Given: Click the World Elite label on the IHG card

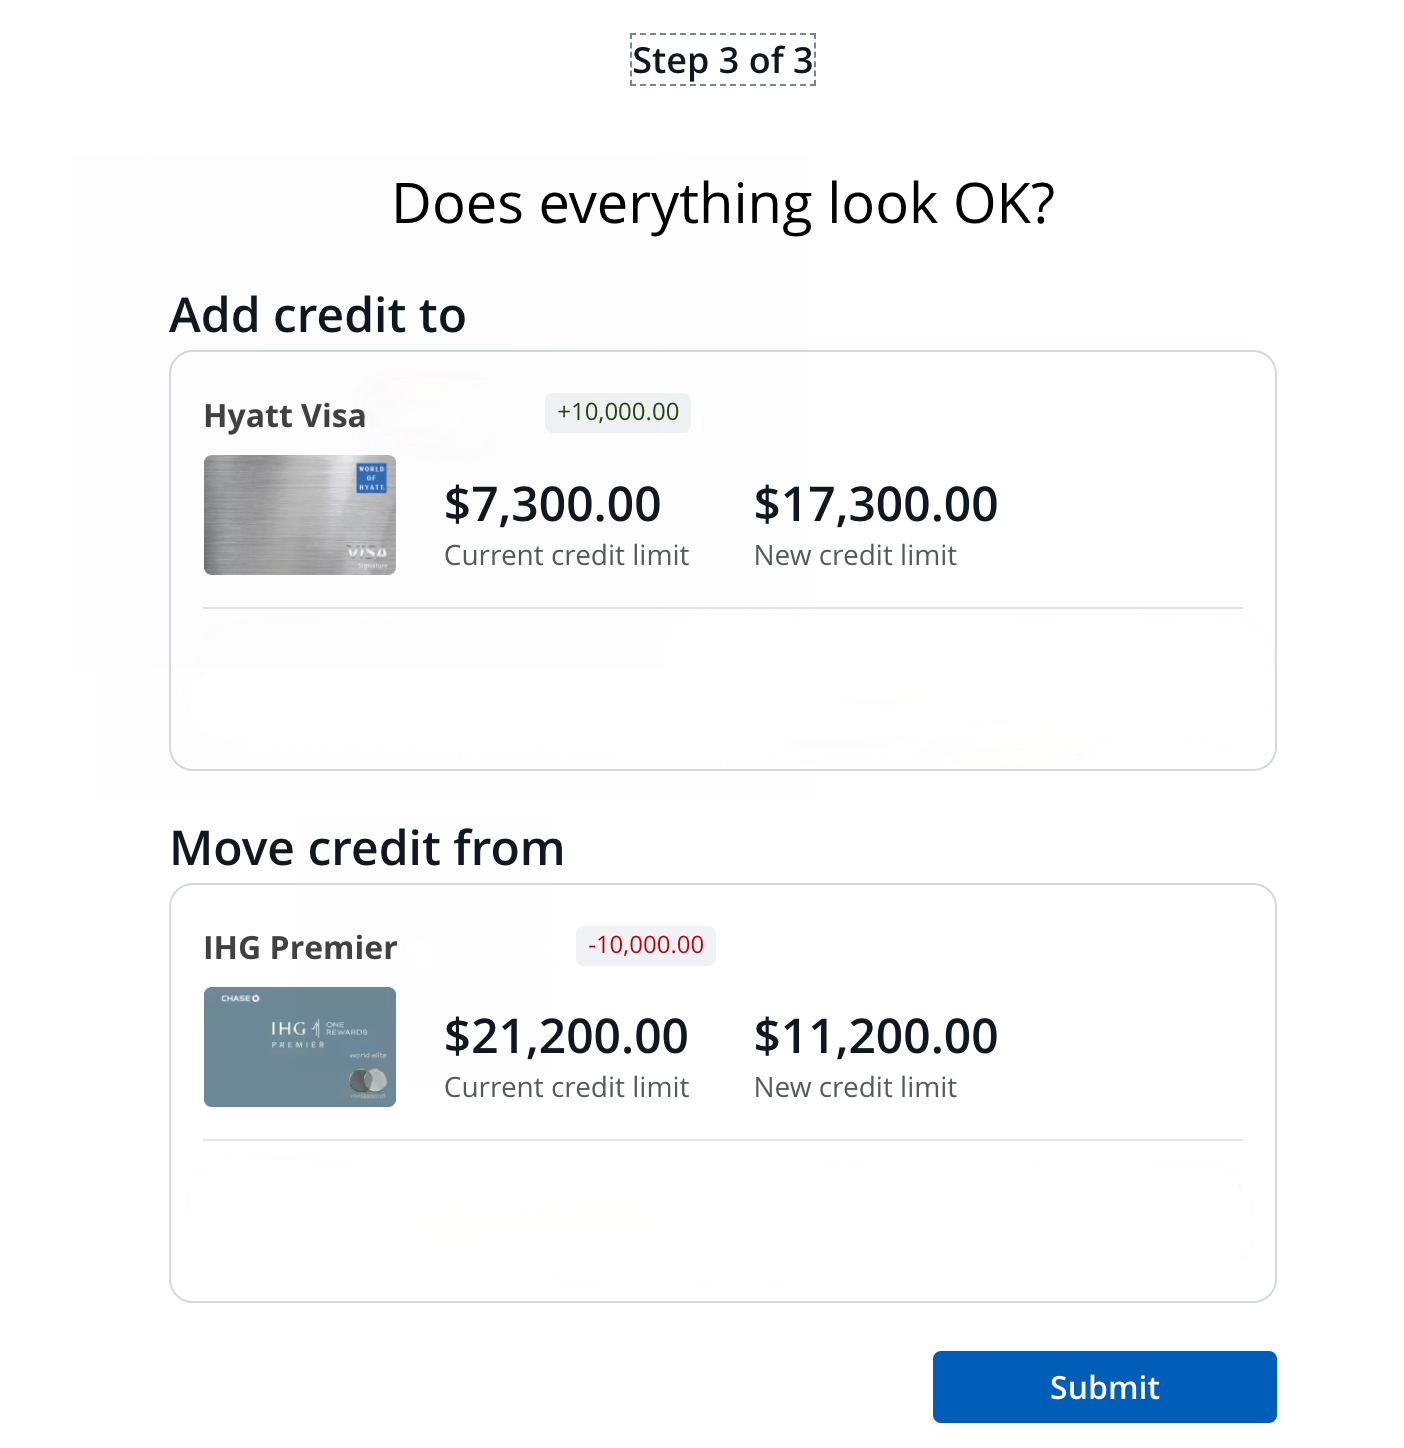Looking at the screenshot, I should (368, 1055).
